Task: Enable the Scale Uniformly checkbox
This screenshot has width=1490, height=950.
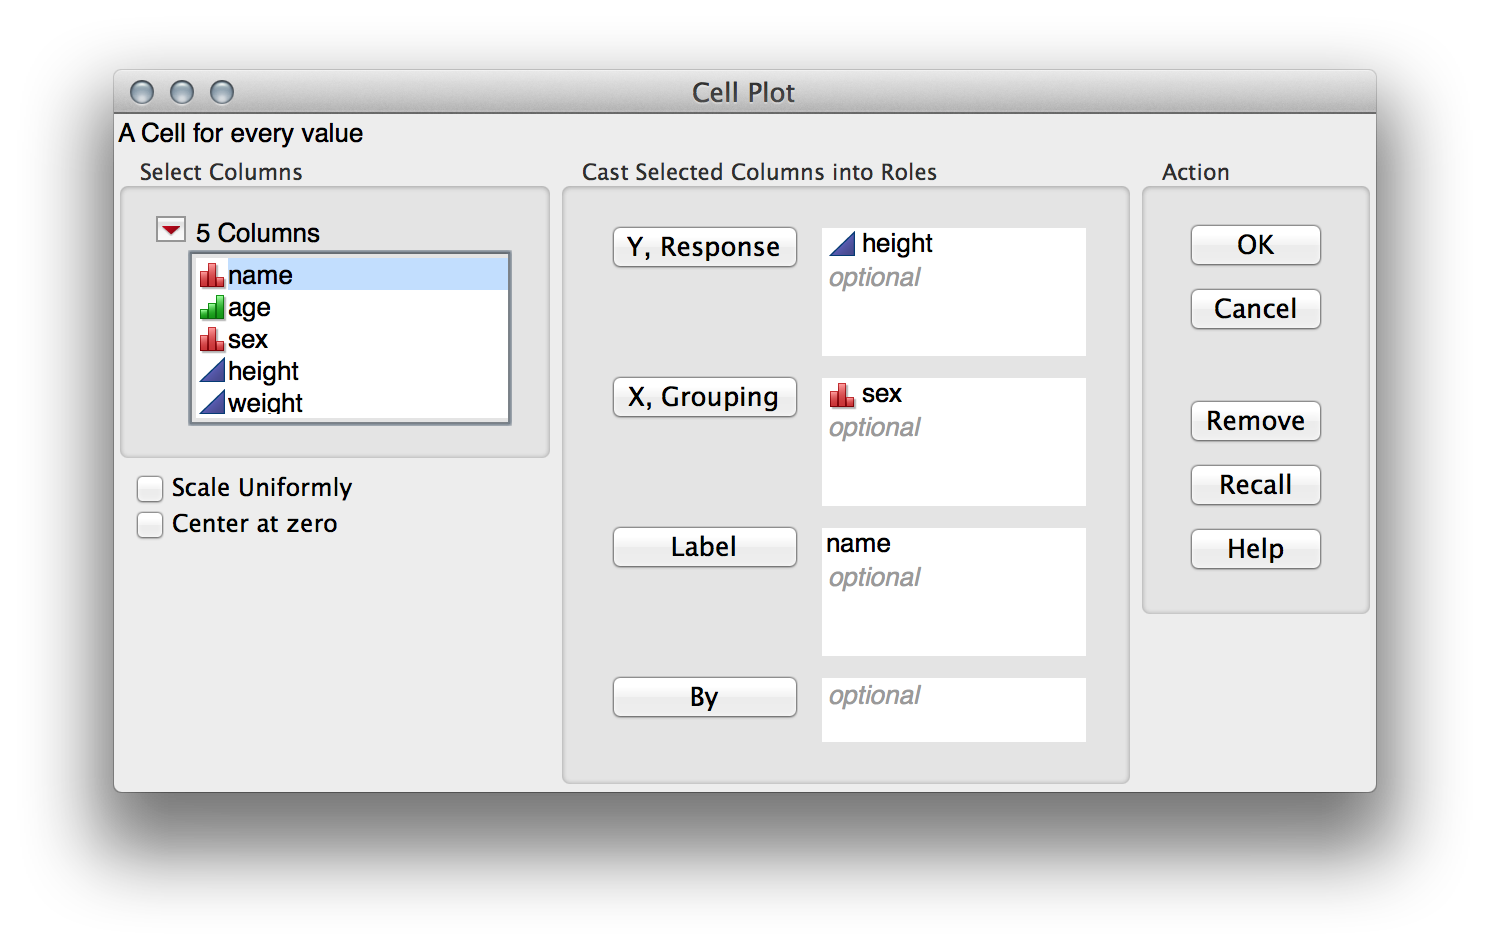Action: pyautogui.click(x=150, y=488)
